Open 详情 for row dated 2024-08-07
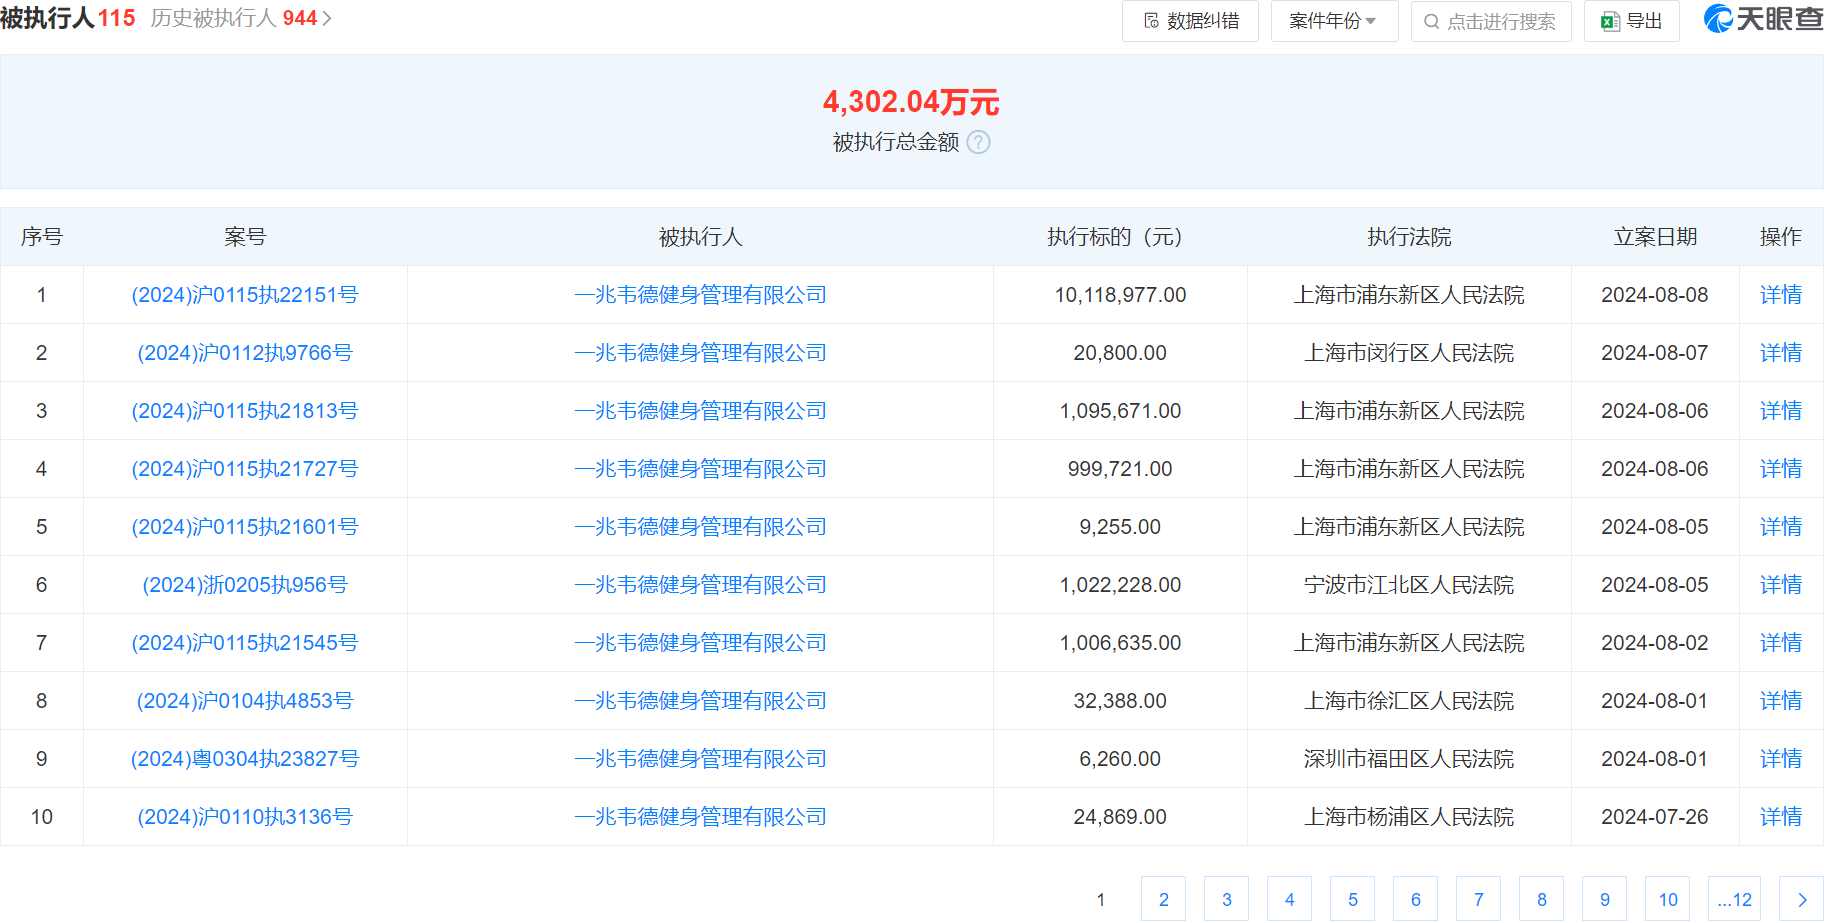Screen dimensions: 1824x923 [1781, 353]
